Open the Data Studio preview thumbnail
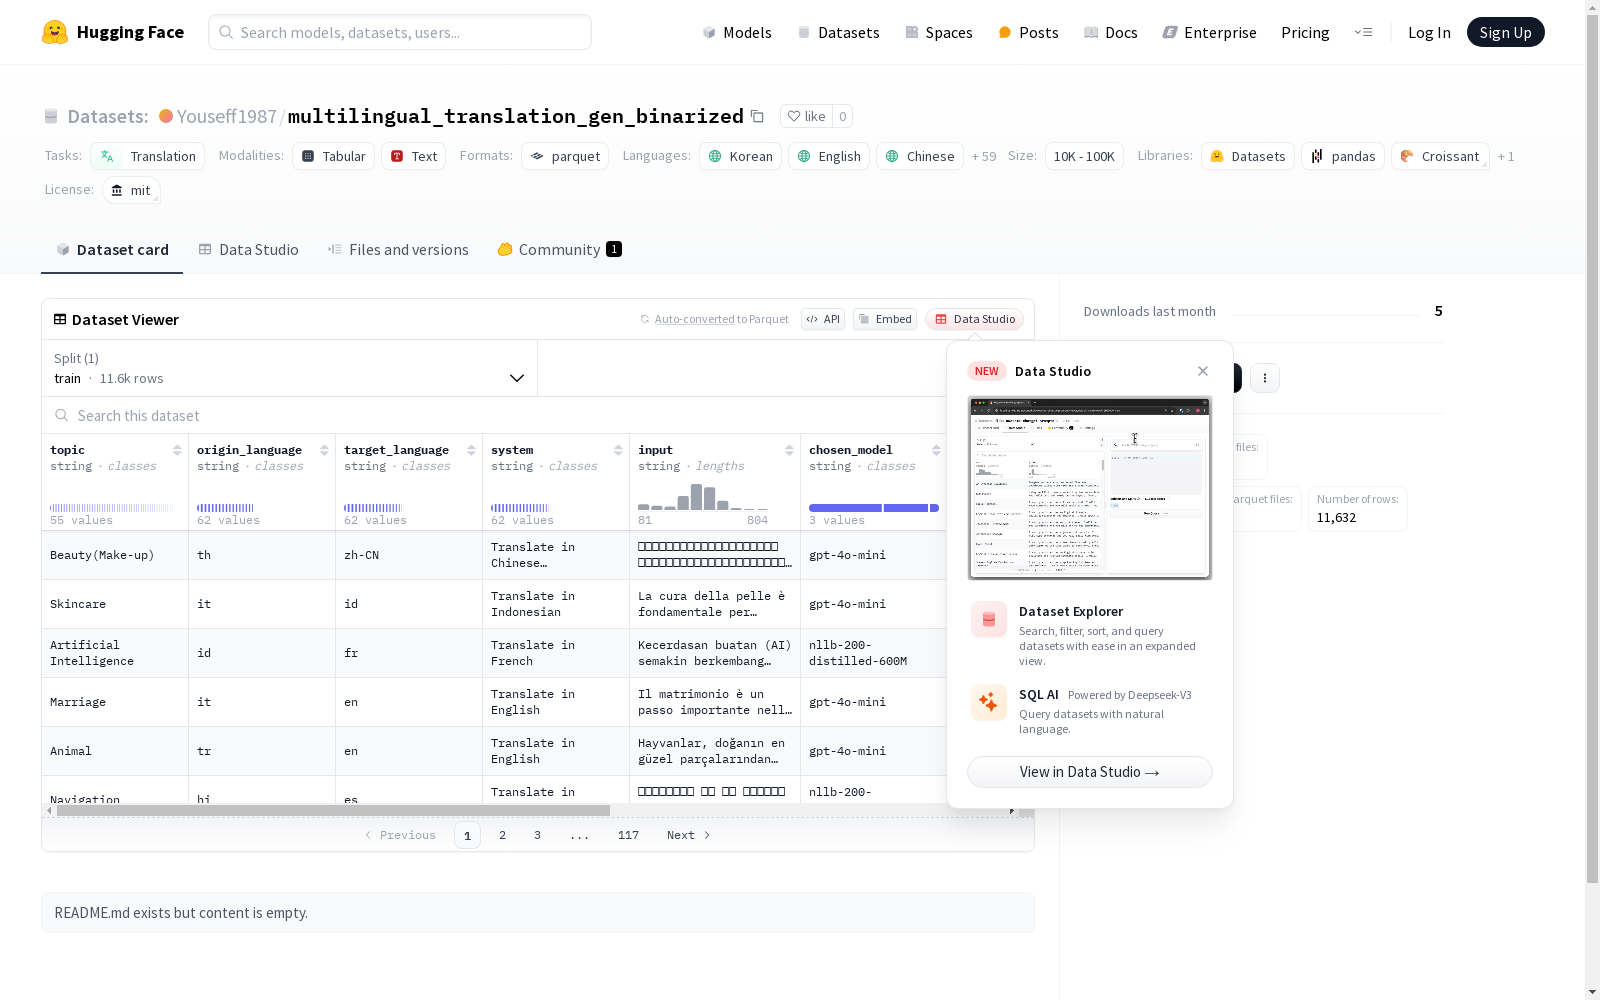Screen dimensions: 1600x1000 (1090, 488)
